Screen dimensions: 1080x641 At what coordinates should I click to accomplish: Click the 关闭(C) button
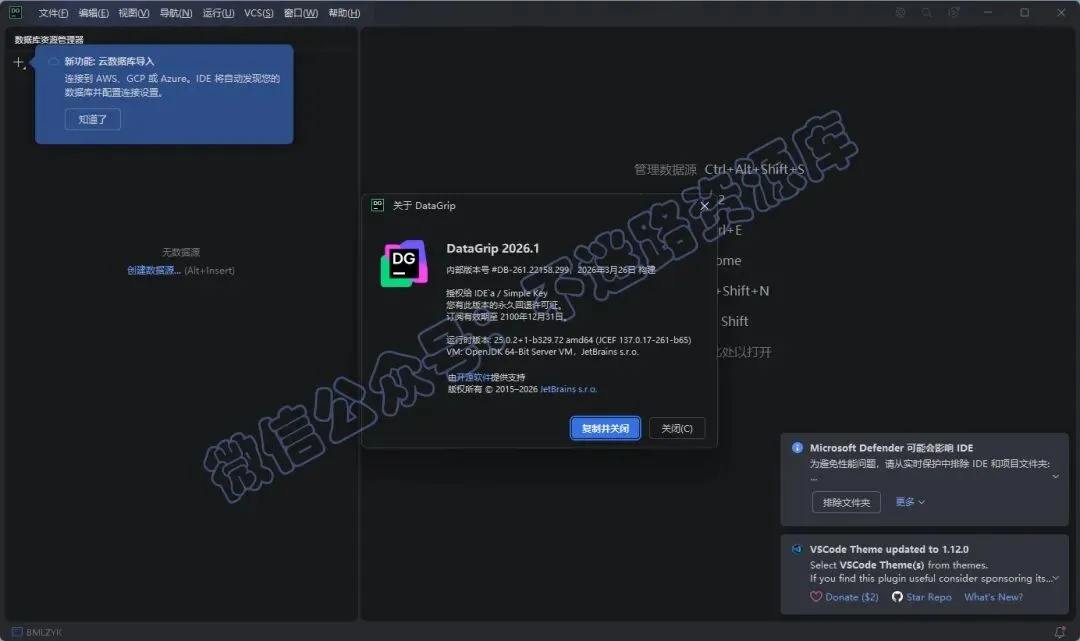click(677, 428)
